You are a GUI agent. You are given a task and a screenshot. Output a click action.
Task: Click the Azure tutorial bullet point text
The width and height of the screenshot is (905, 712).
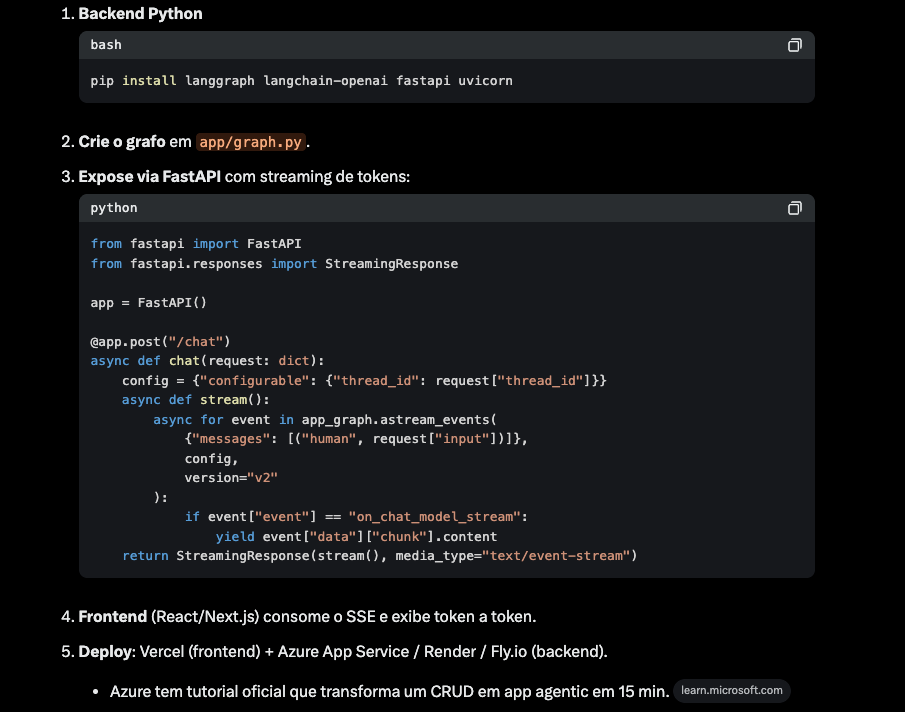coord(388,691)
